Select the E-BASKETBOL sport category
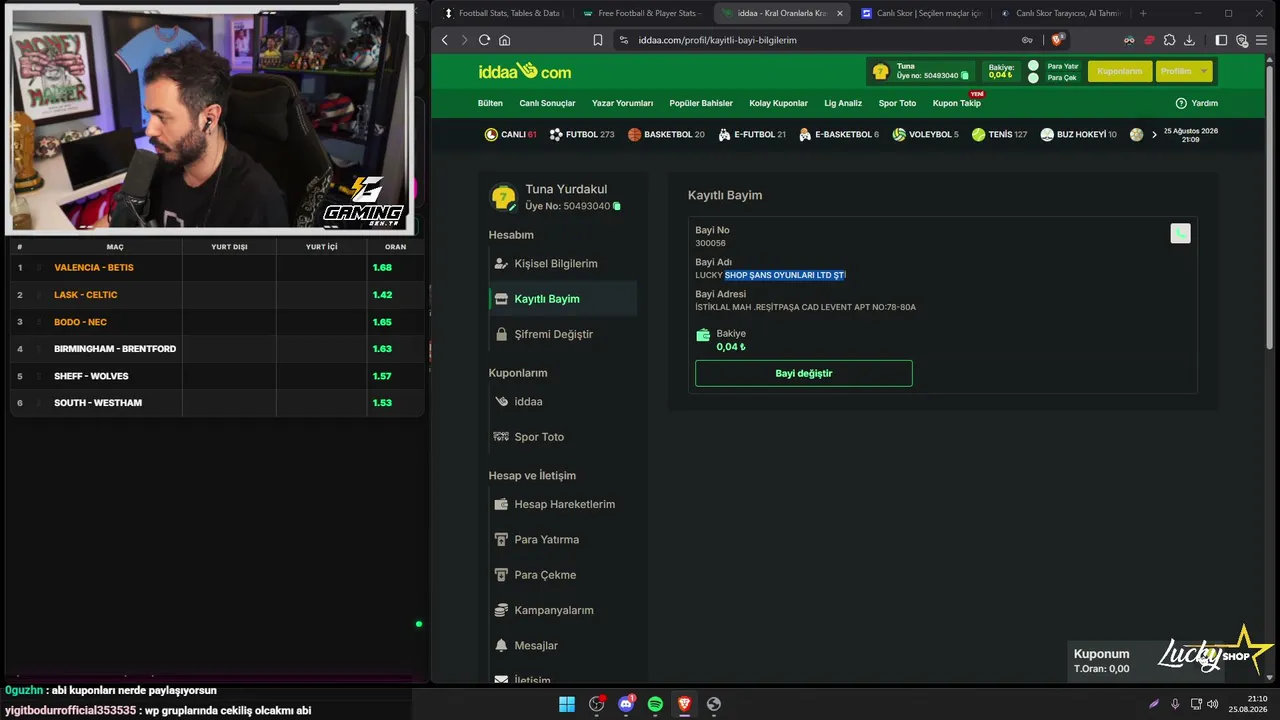 (x=839, y=134)
